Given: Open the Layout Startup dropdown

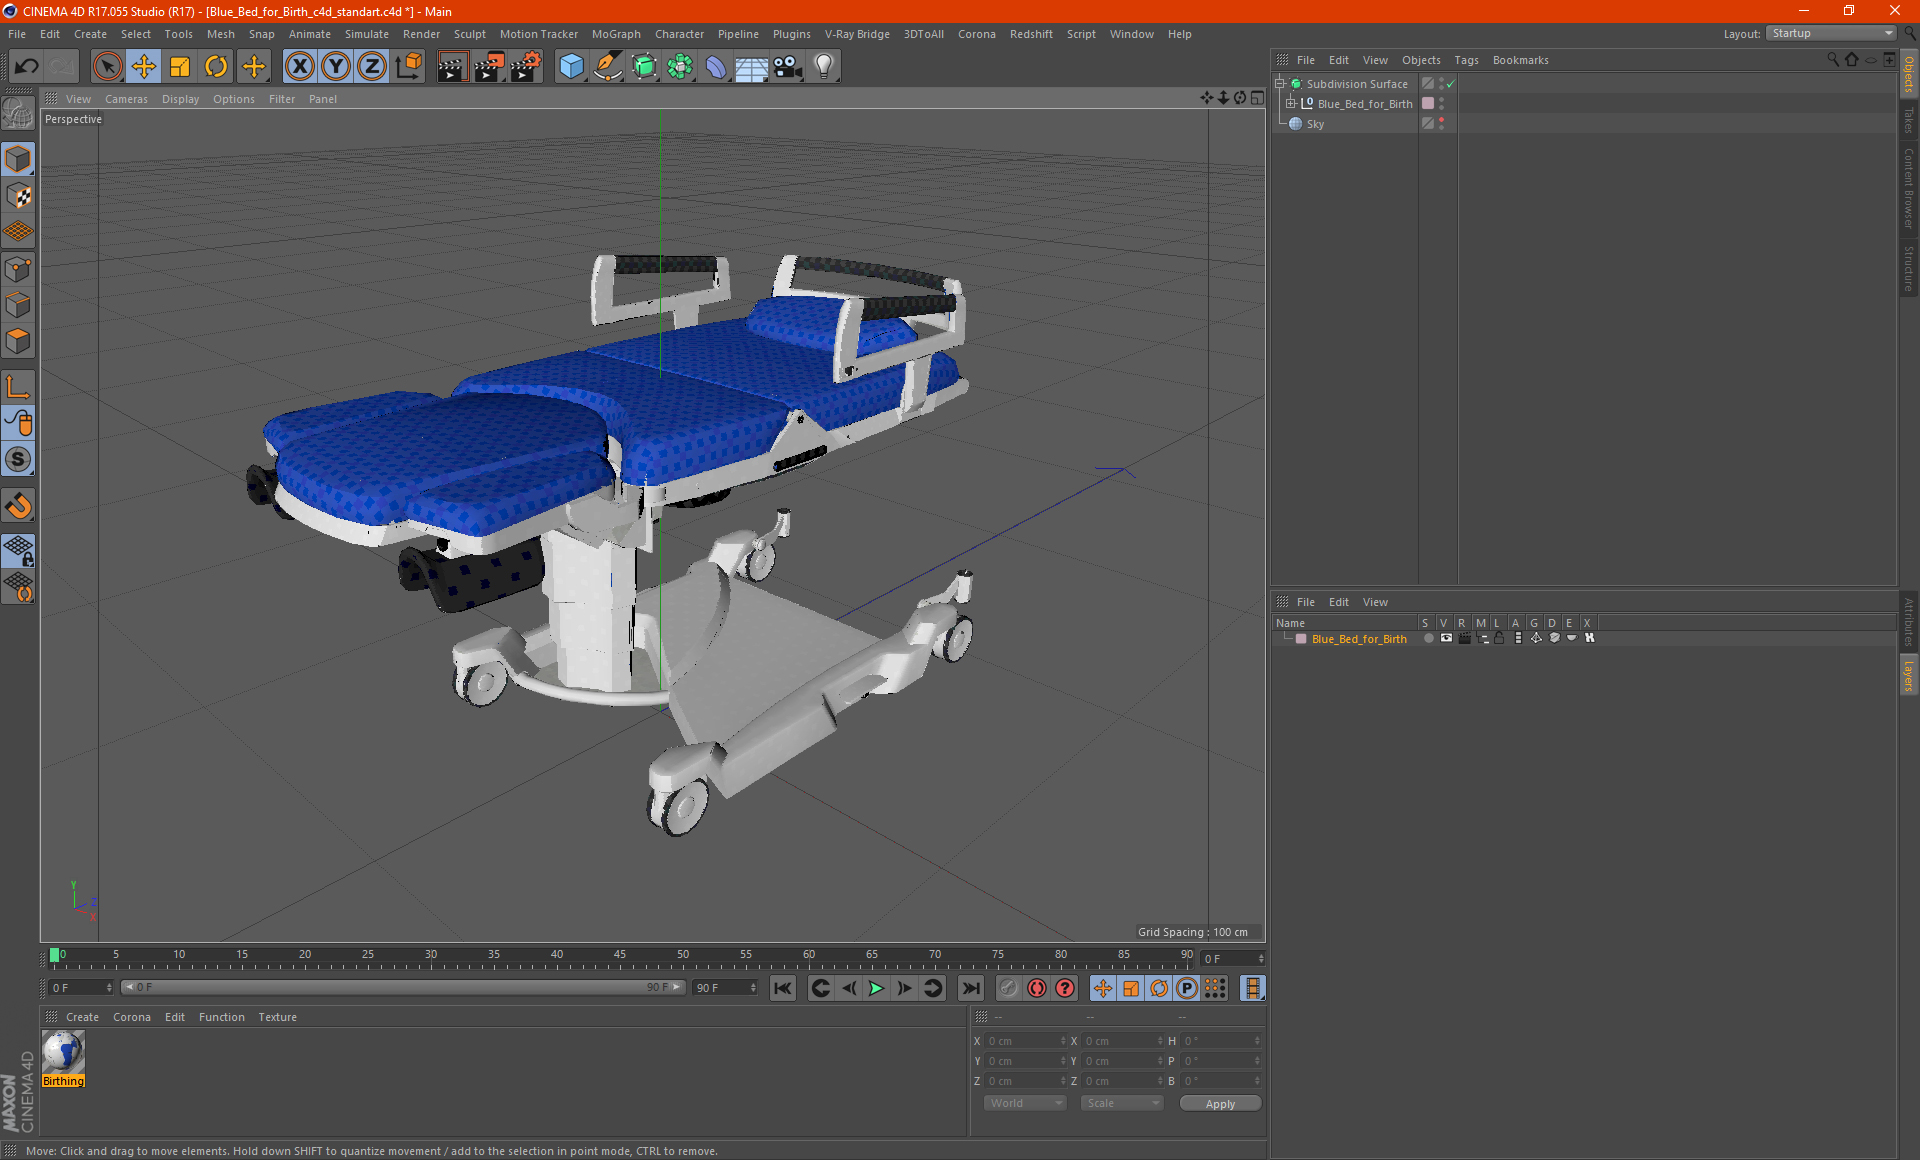Looking at the screenshot, I should [x=1831, y=33].
